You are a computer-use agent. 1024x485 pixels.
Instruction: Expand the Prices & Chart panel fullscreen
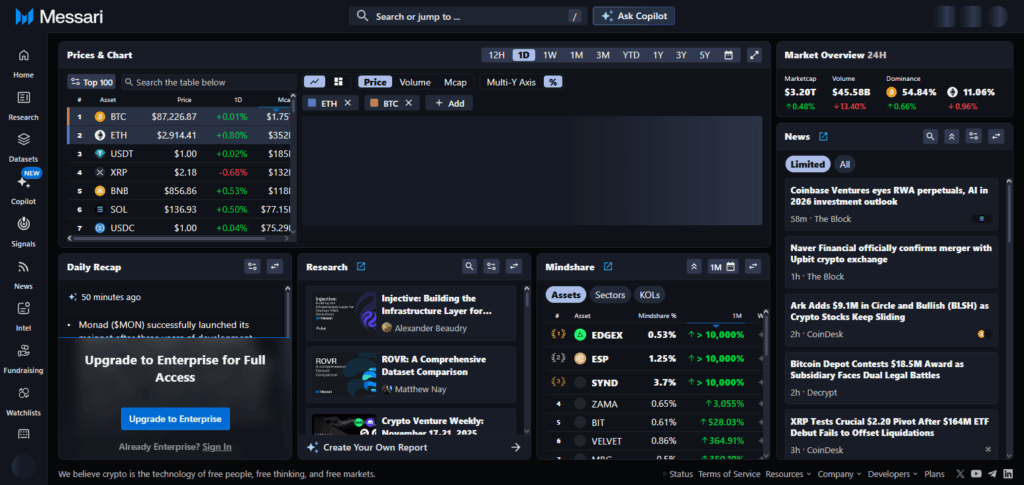tap(755, 55)
